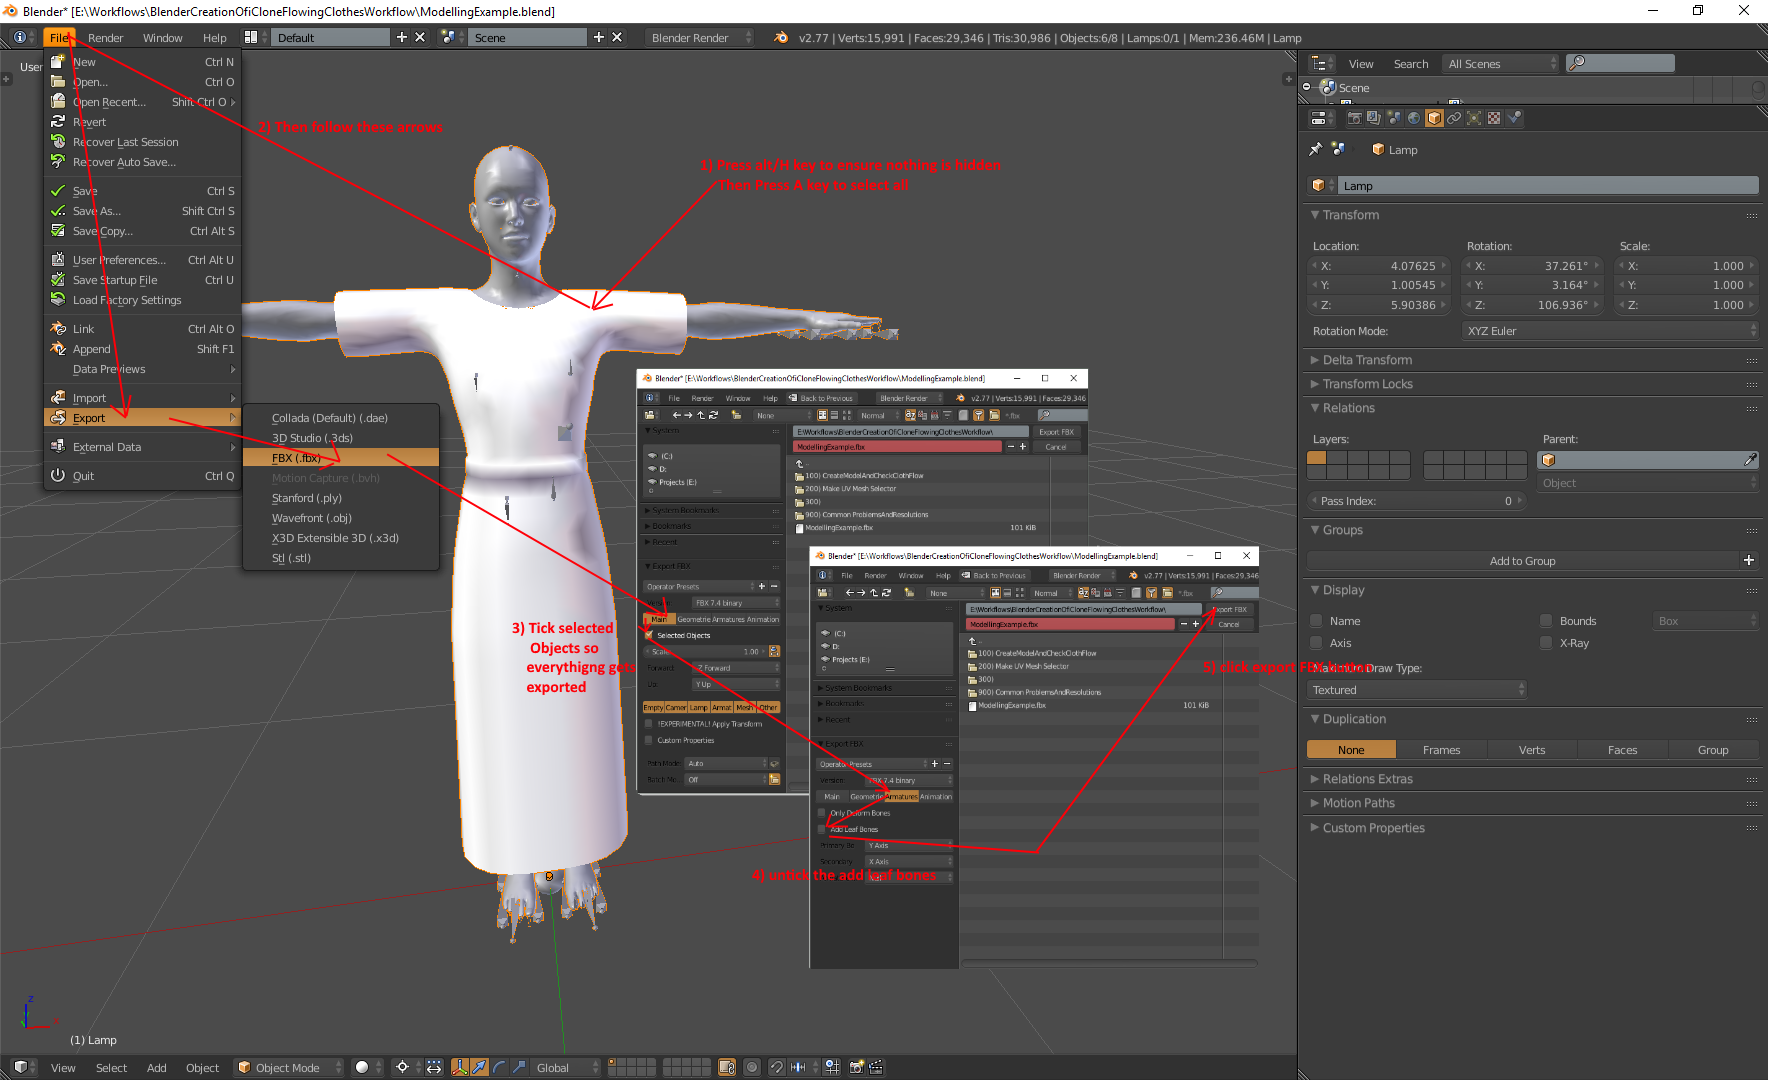1768x1080 pixels.
Task: Open the Scene properties tab icon
Action: click(1394, 118)
